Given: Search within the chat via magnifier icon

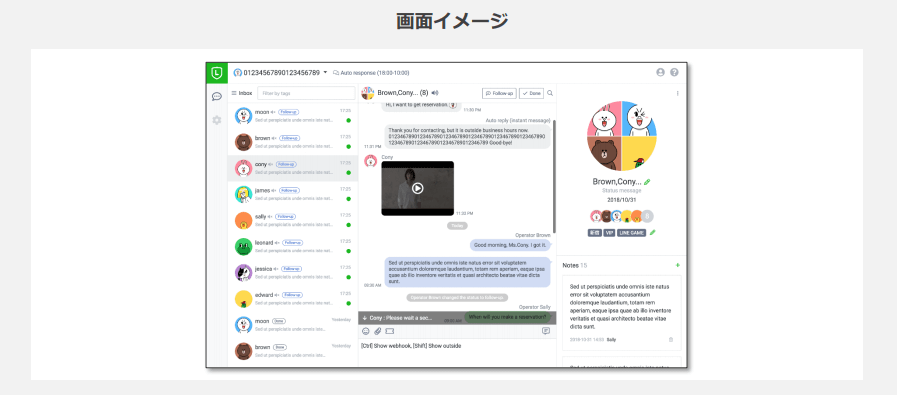Looking at the screenshot, I should 550,93.
